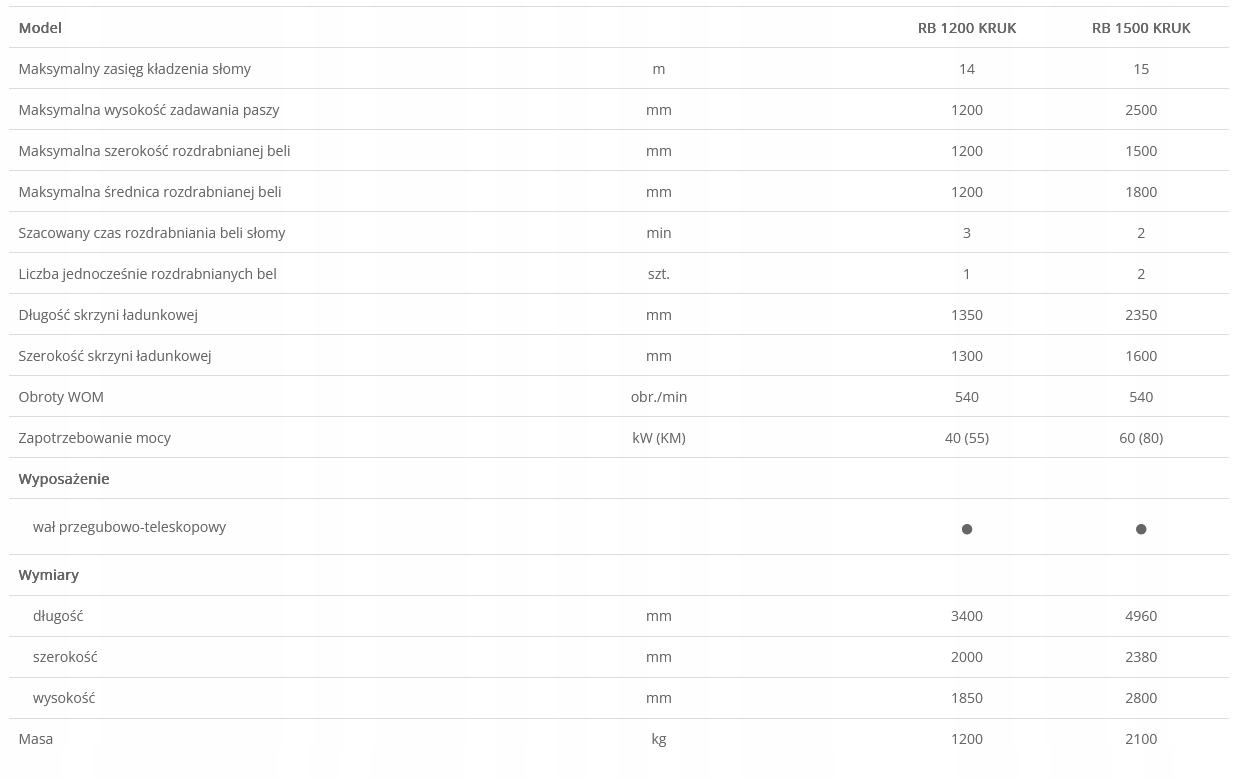Click the RB 1500 KRUK equipment dot
The image size is (1236, 779).
click(1141, 529)
